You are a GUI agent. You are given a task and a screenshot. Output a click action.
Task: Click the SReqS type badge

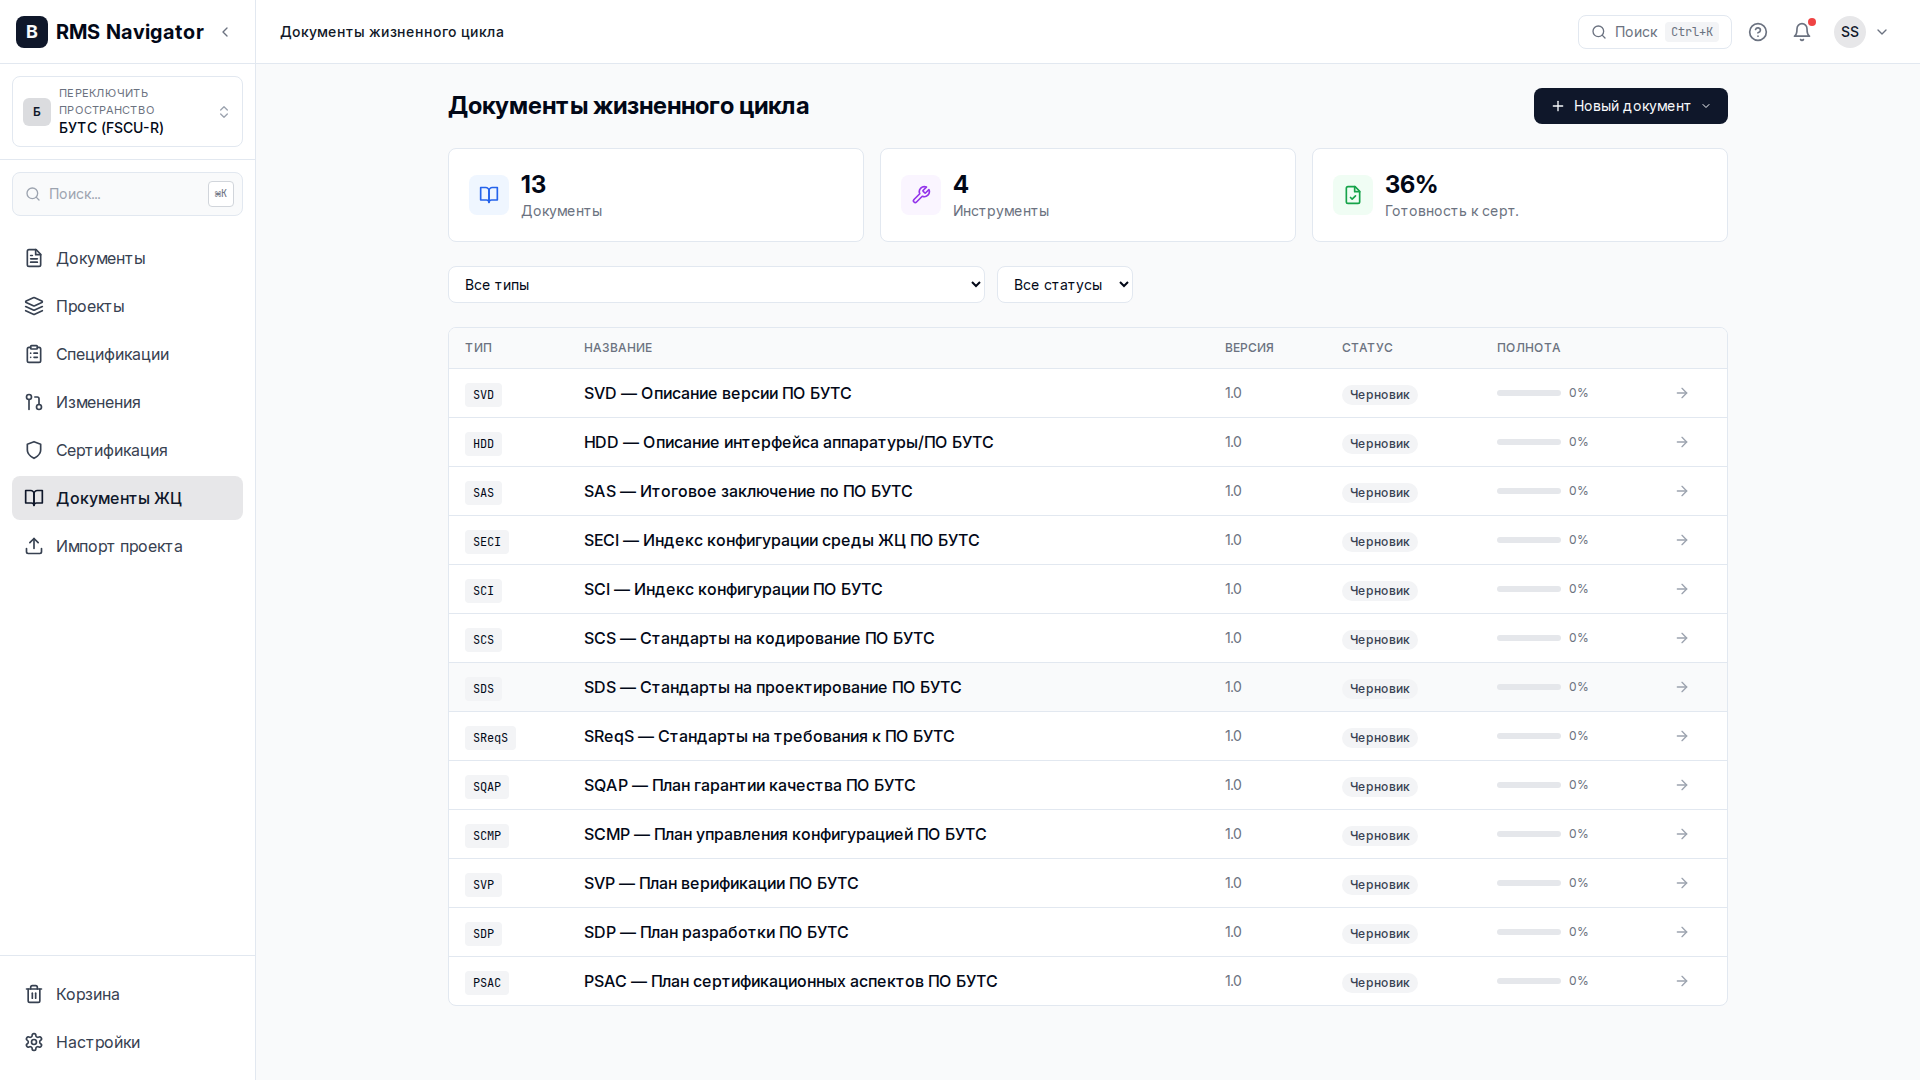pyautogui.click(x=490, y=738)
